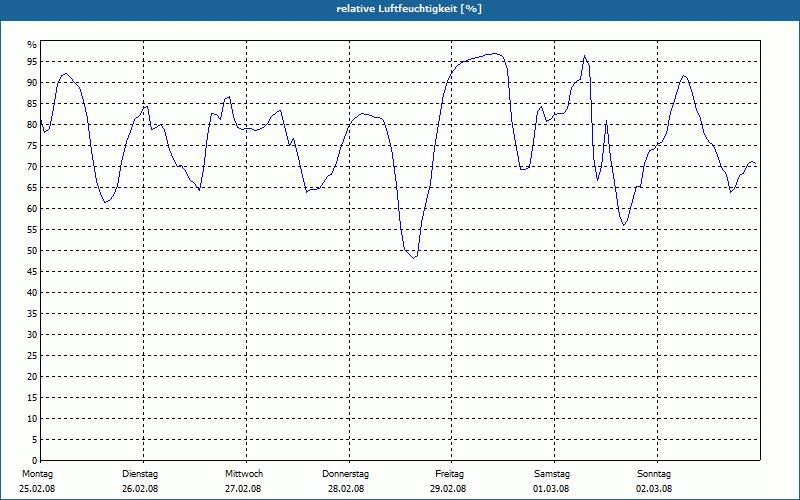Select the 70 value on the y-axis
The width and height of the screenshot is (800, 500).
pos(32,167)
